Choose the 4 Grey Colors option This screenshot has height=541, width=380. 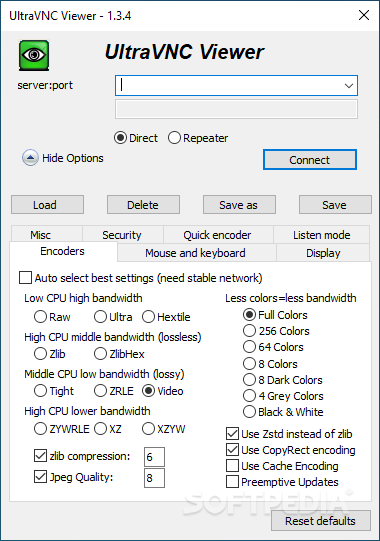coord(249,396)
